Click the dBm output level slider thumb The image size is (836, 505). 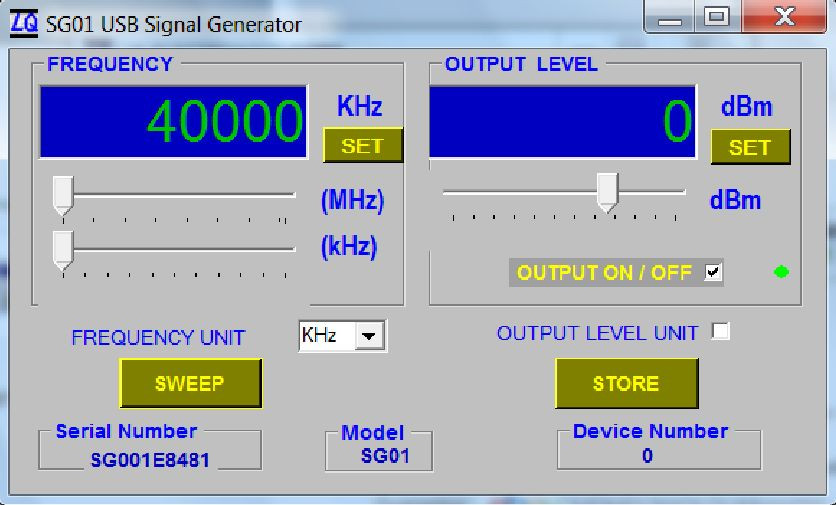tap(607, 193)
